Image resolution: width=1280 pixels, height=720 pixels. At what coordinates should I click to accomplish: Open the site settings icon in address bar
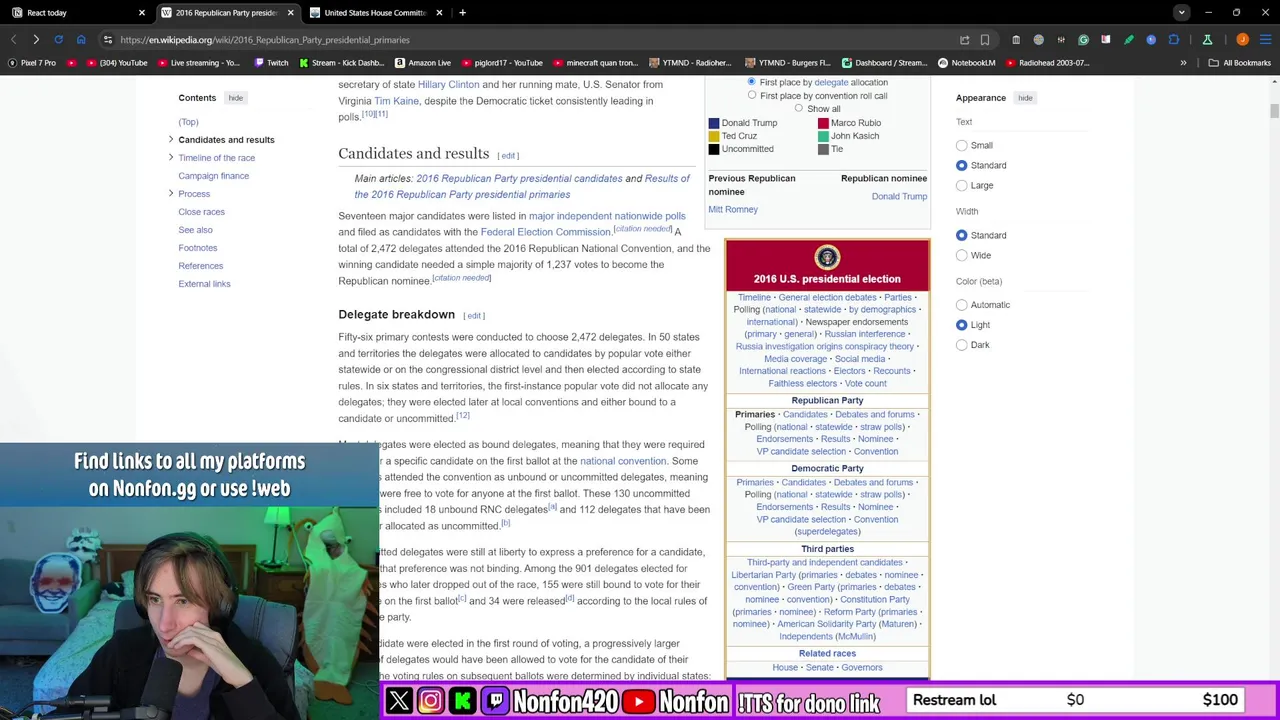(x=107, y=40)
